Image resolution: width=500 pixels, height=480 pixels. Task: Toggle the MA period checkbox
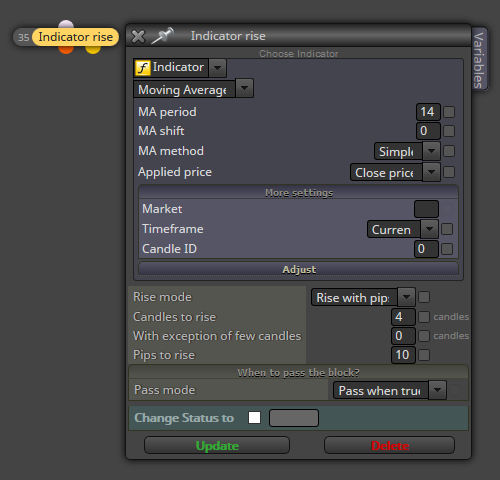click(x=449, y=112)
